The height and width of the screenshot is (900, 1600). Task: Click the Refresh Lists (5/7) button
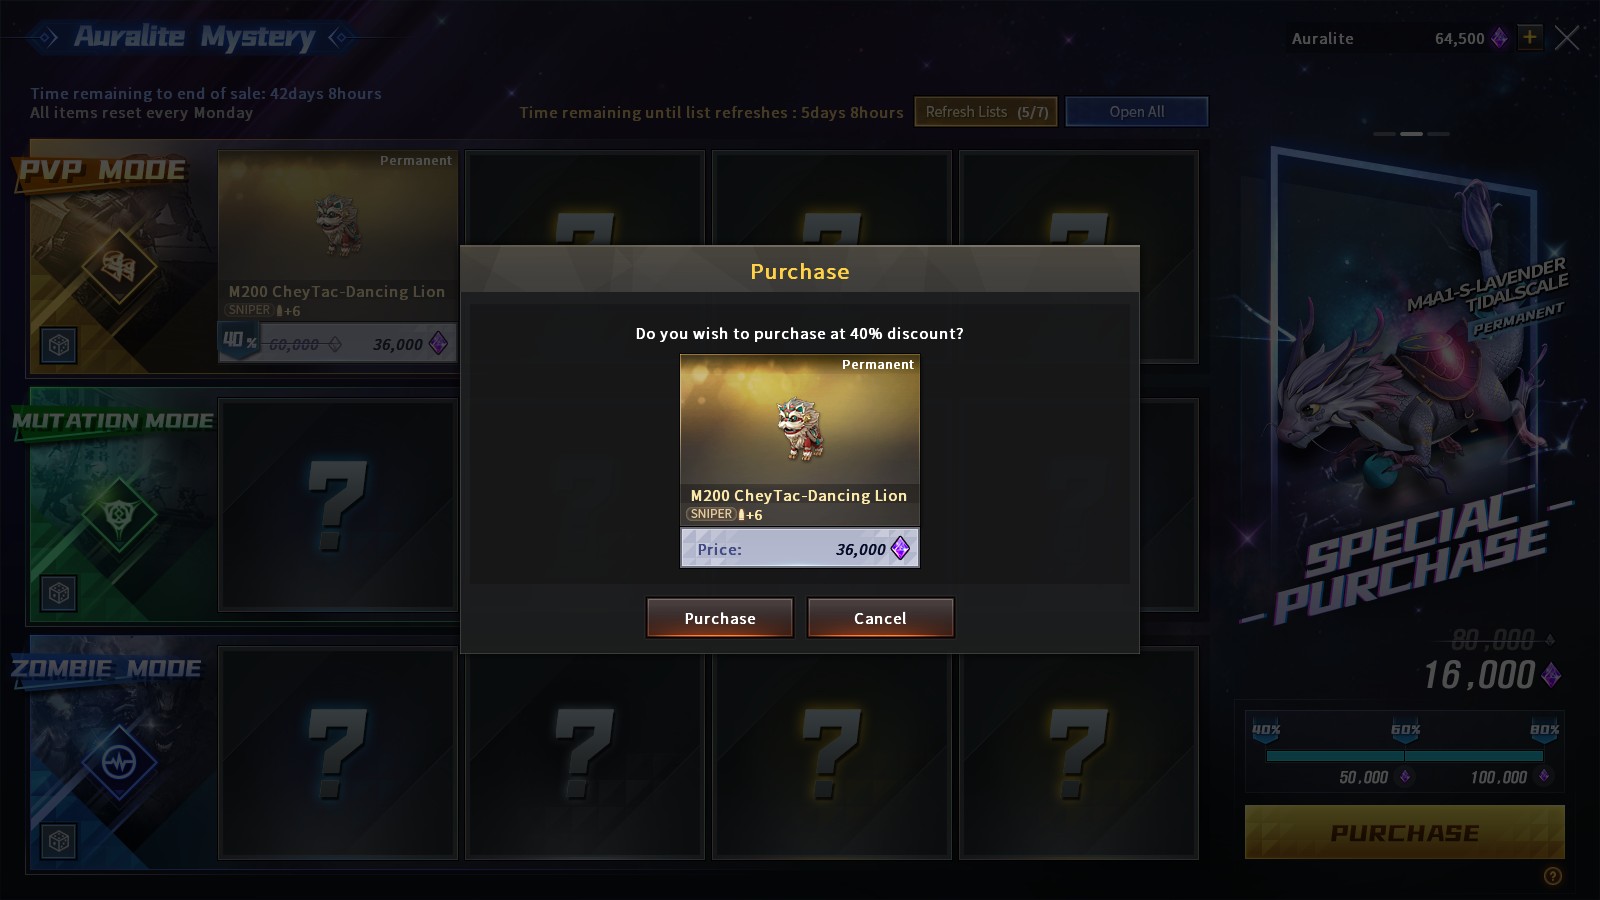(986, 112)
